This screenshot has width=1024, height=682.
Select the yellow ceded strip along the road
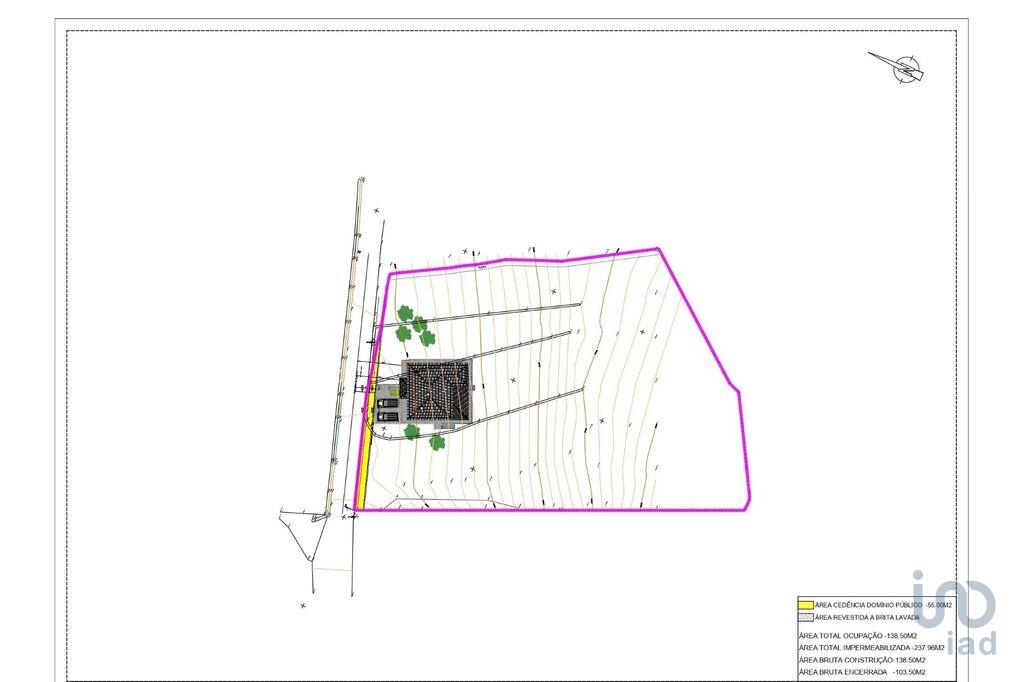point(366,450)
